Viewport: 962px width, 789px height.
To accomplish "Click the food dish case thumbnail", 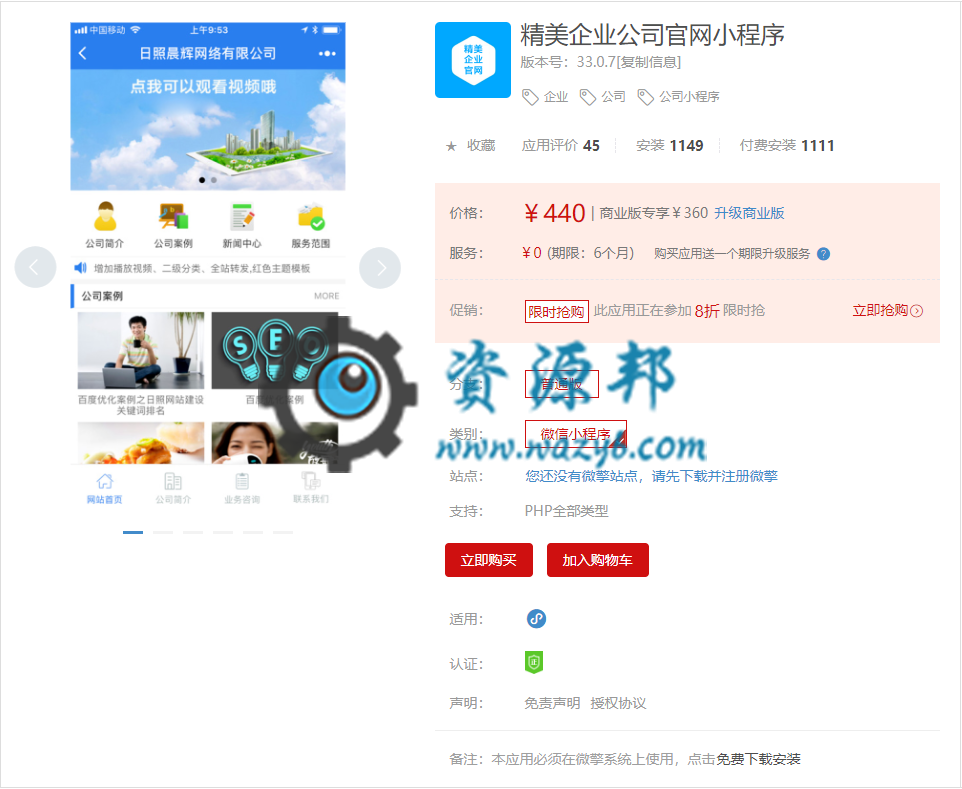I will click(140, 443).
